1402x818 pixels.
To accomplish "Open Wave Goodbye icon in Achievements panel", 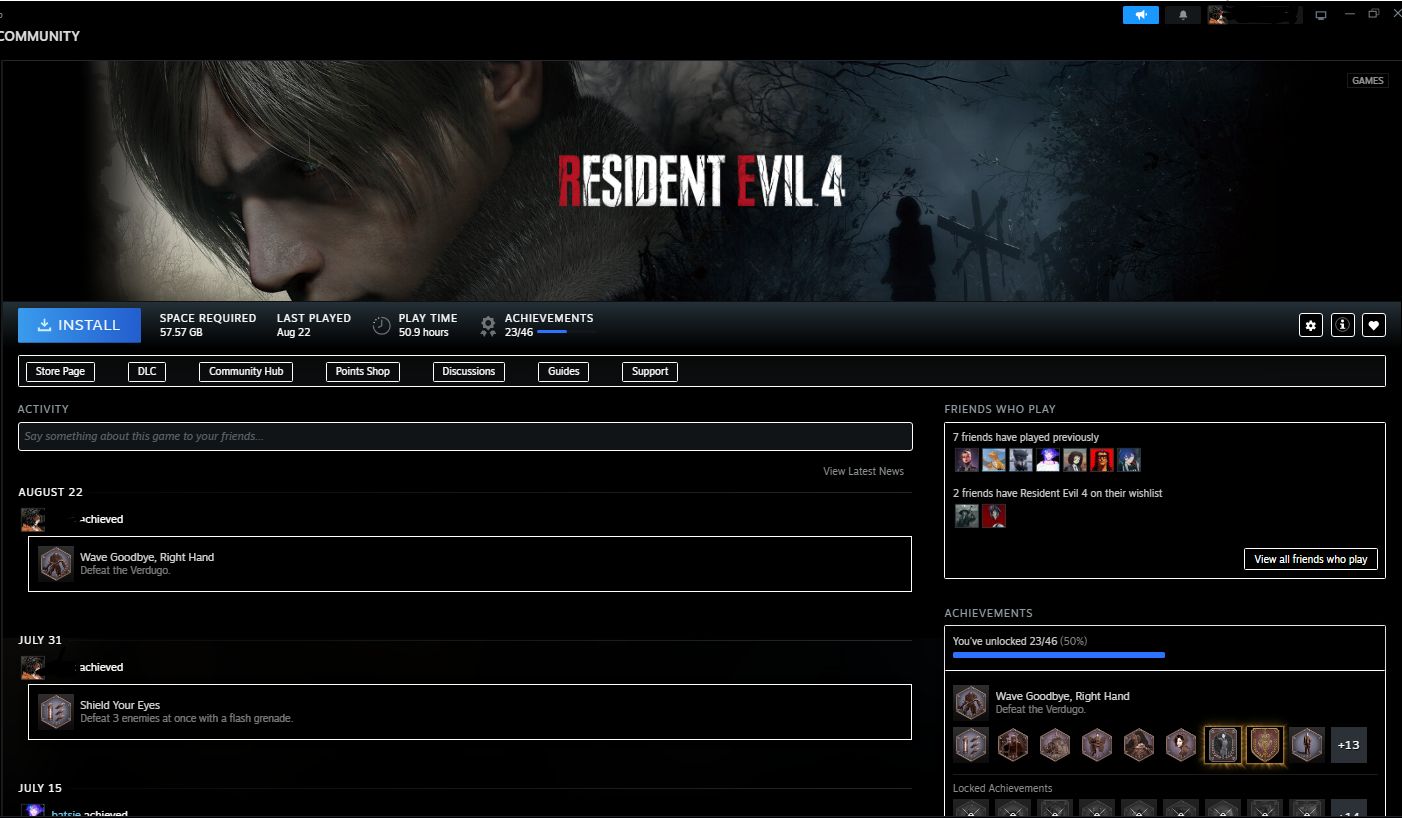I will [971, 703].
